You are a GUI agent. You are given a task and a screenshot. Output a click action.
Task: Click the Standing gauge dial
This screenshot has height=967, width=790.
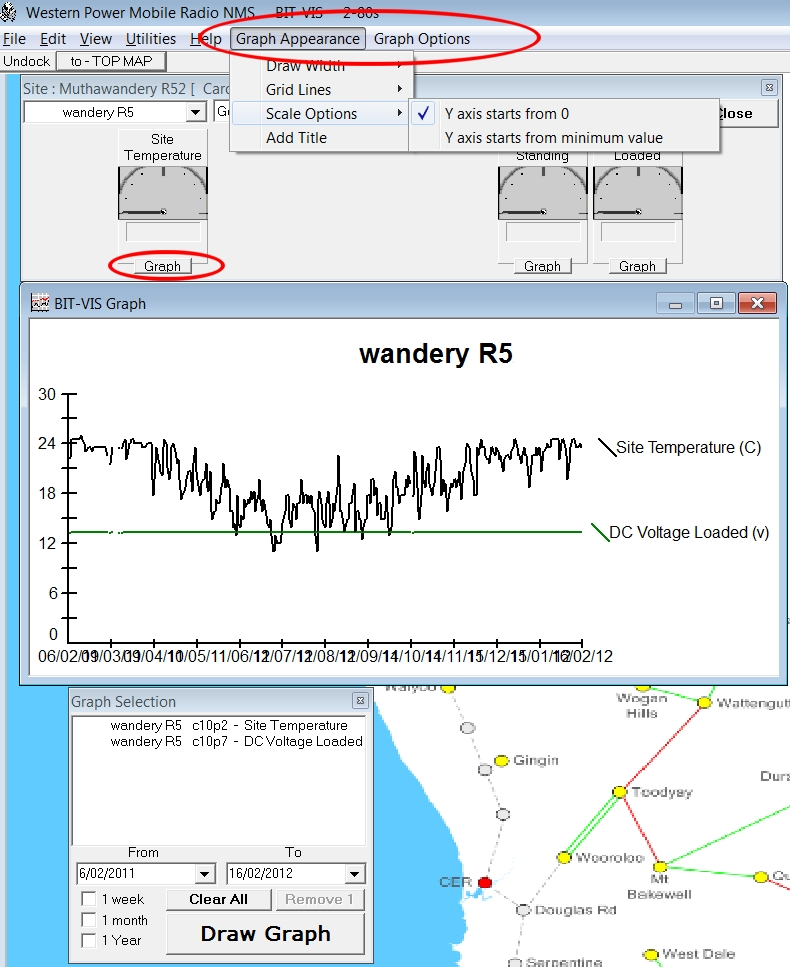[542, 193]
